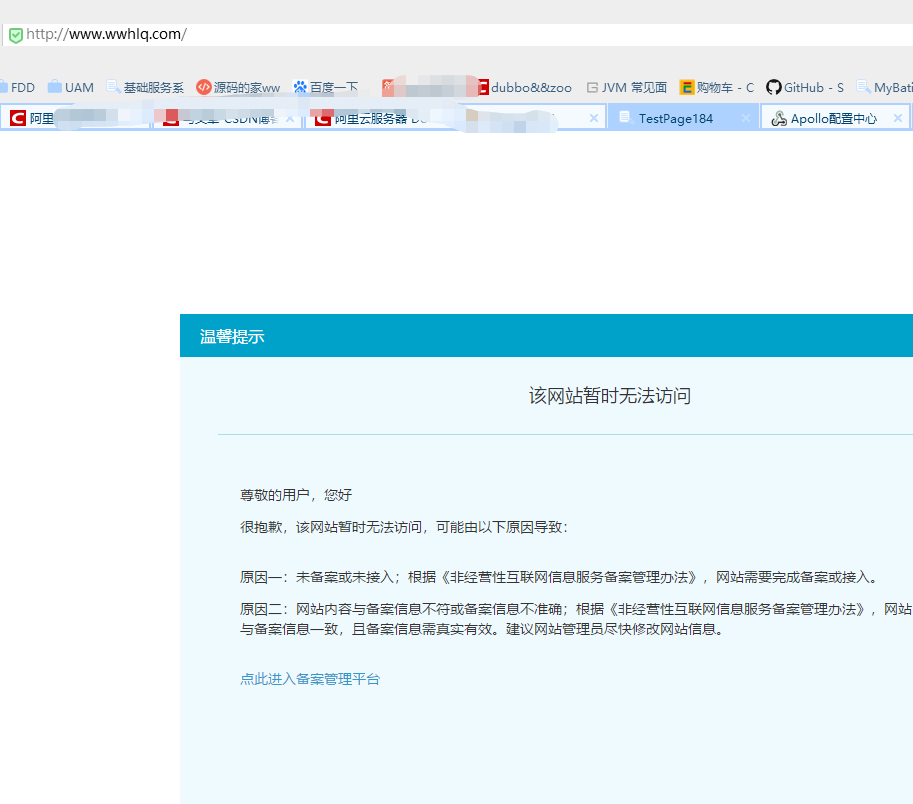Close the Apollo配置中心 tab
The image size is (913, 804).
coord(898,118)
